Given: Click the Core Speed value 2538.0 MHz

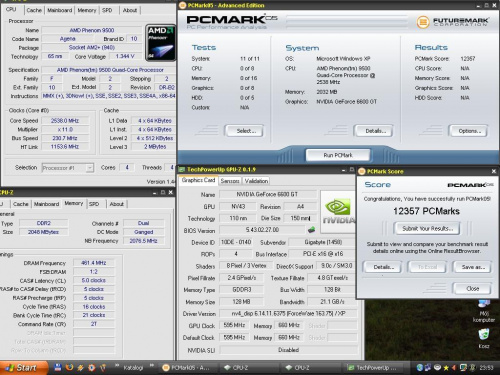Looking at the screenshot, I should click(x=65, y=120).
